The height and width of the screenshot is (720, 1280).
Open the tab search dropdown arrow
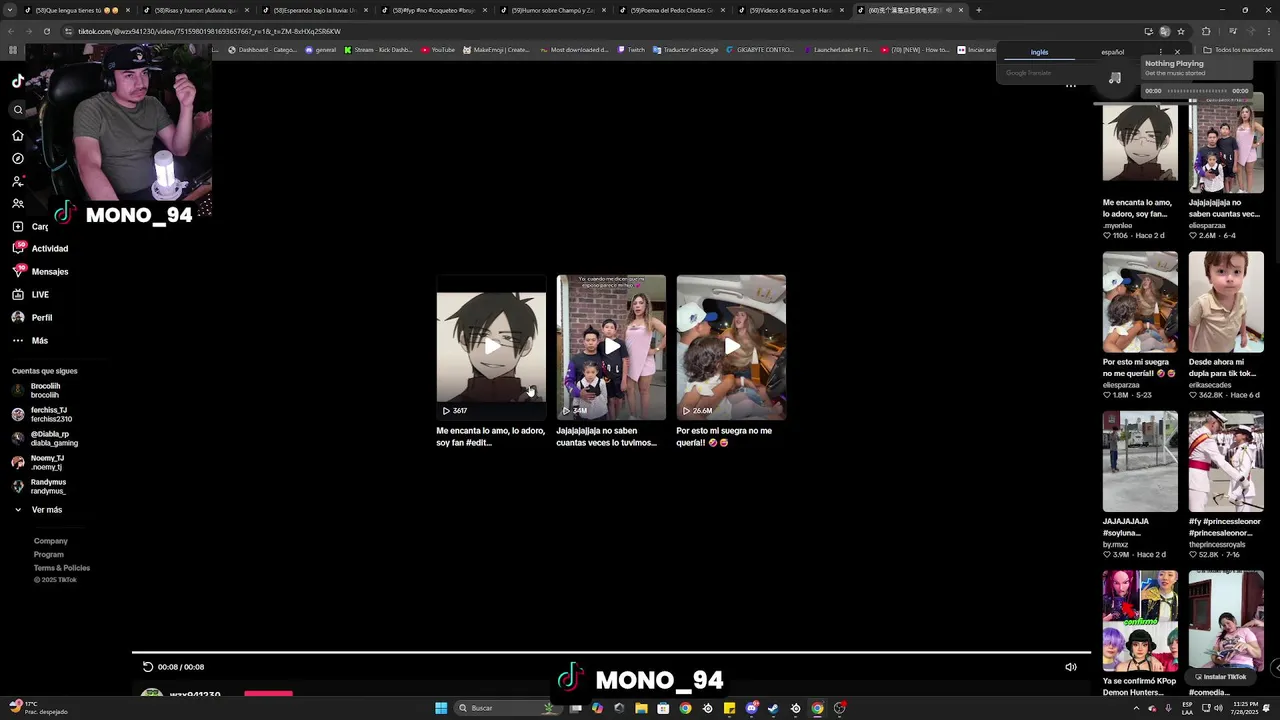[x=12, y=10]
